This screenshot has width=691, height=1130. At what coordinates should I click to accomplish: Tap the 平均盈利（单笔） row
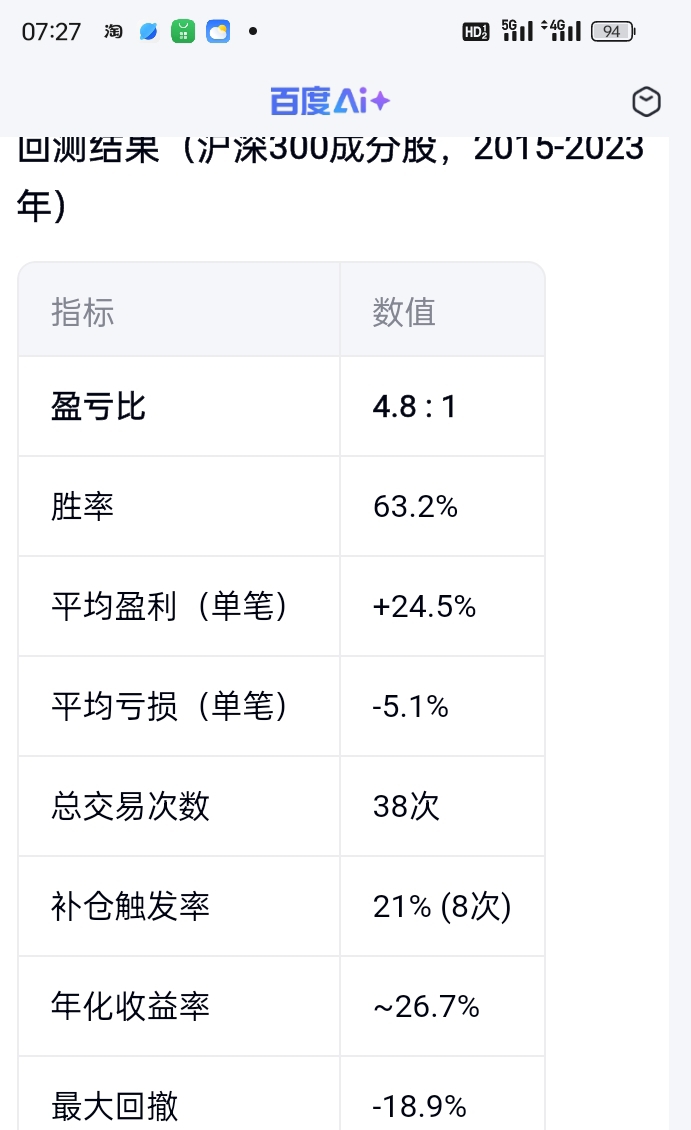282,606
